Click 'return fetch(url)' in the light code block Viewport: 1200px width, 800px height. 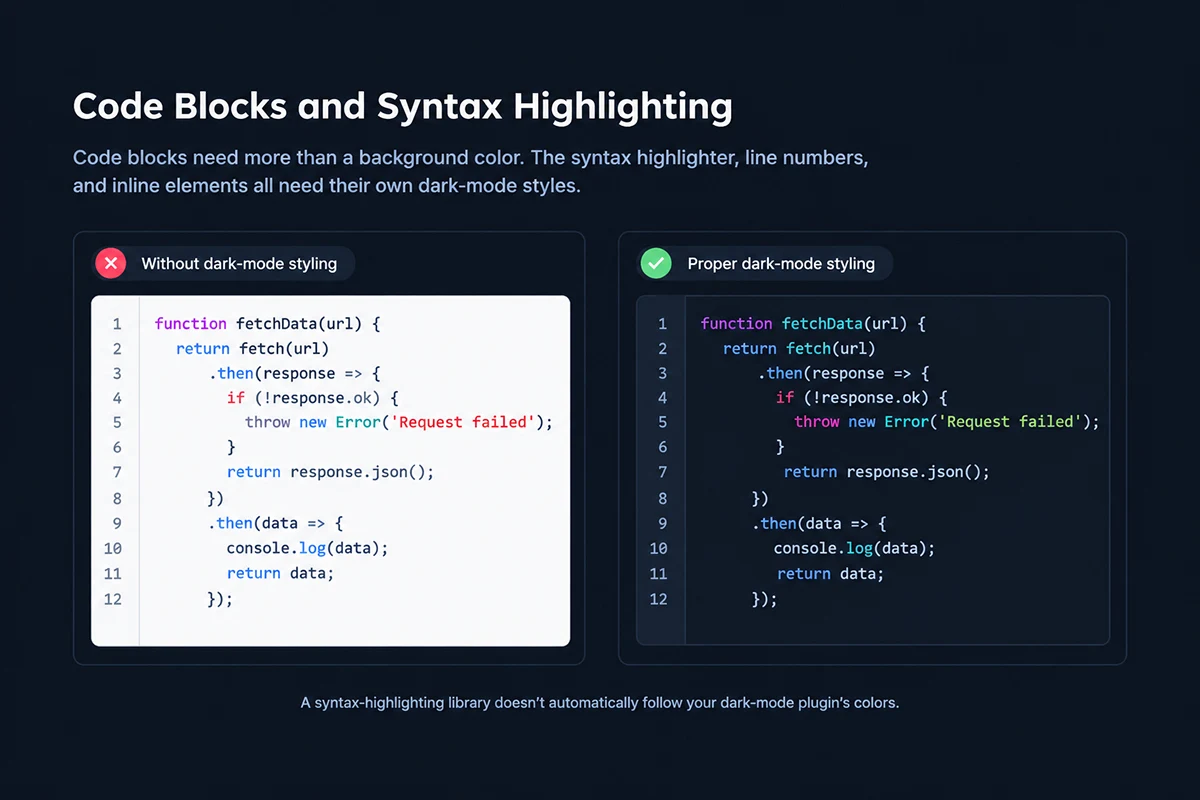pyautogui.click(x=252, y=349)
